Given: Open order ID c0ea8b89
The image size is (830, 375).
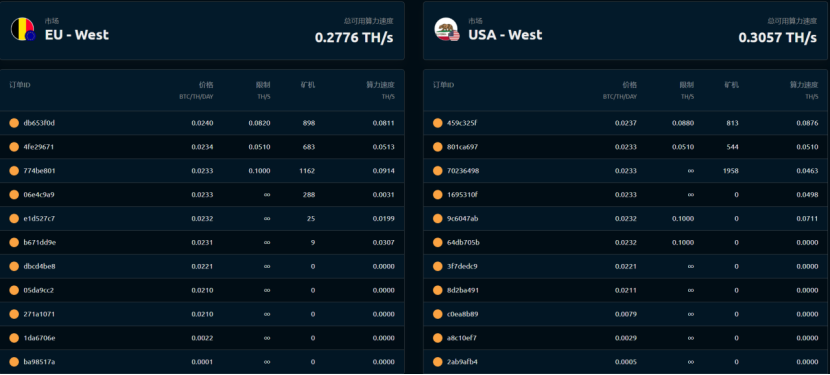Looking at the screenshot, I should [463, 314].
